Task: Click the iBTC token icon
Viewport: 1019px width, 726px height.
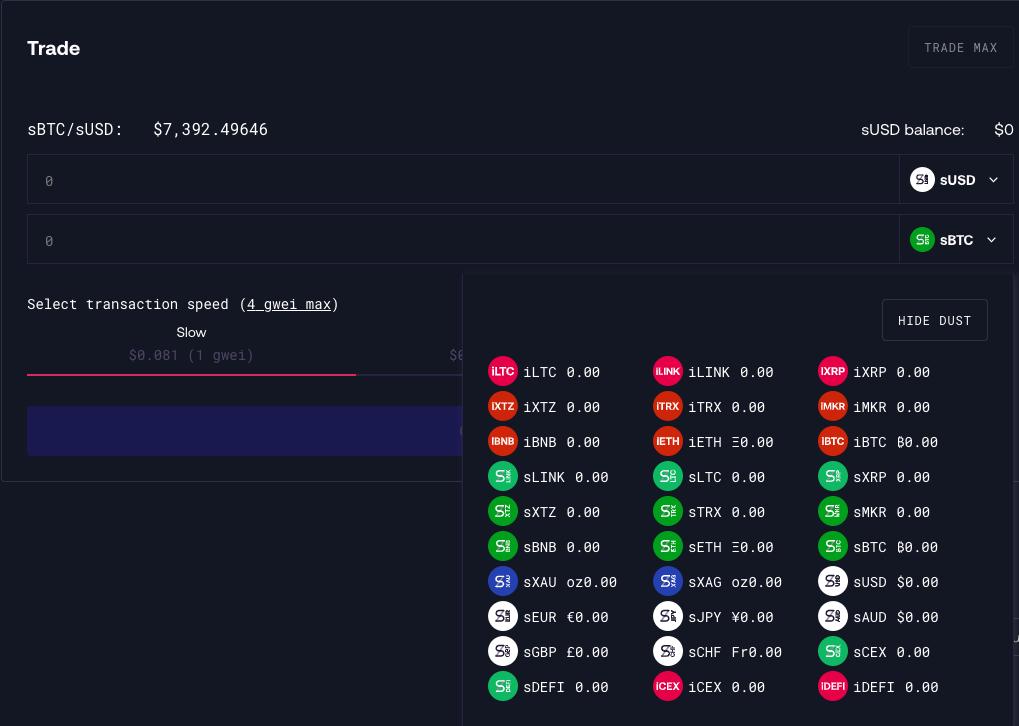Action: tap(832, 442)
